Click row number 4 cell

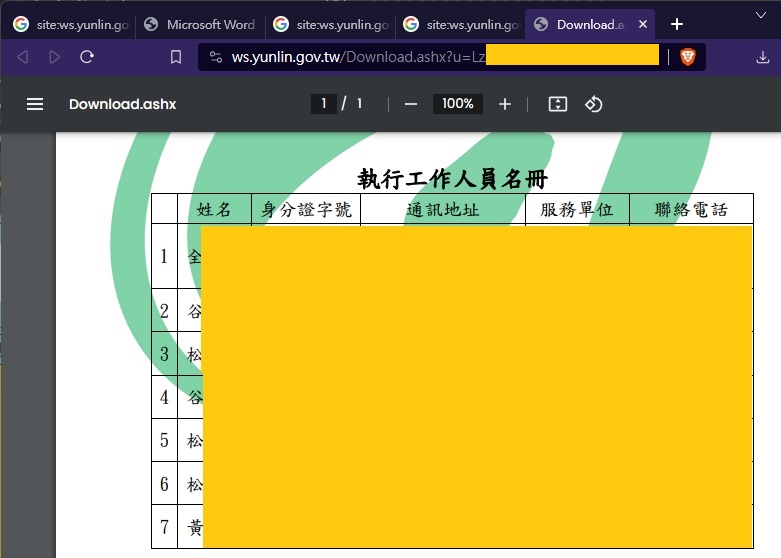(164, 397)
